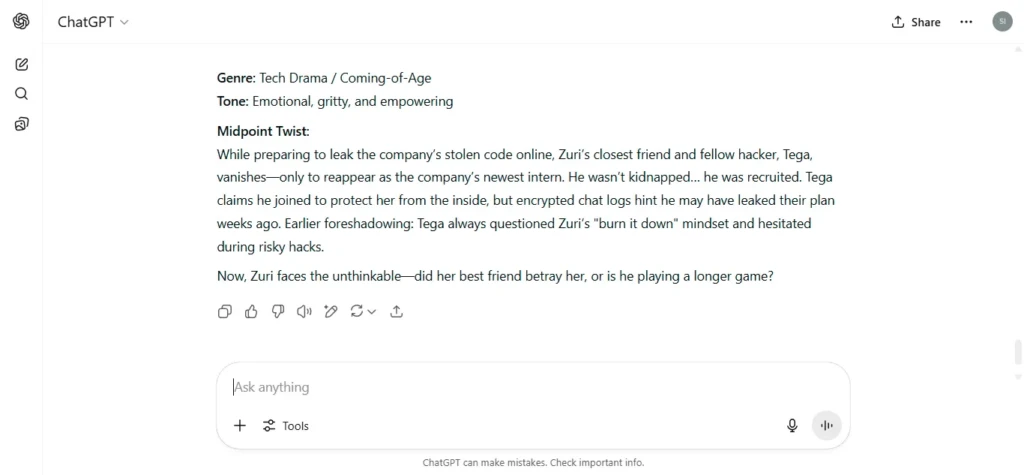
Task: Expand the chevron next to the regenerate icon
Action: [372, 312]
